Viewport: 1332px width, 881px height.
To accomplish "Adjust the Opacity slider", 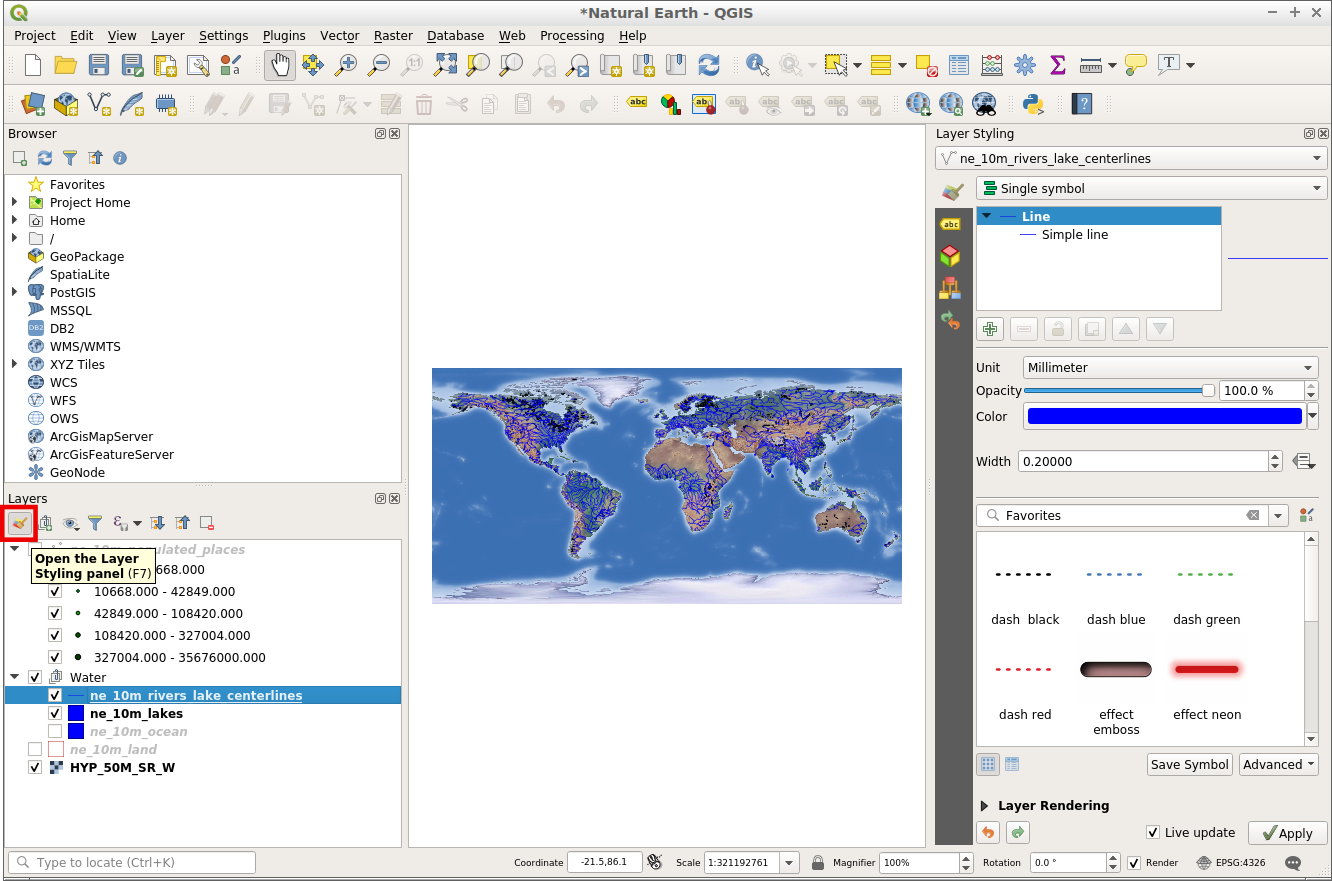I will (1120, 391).
